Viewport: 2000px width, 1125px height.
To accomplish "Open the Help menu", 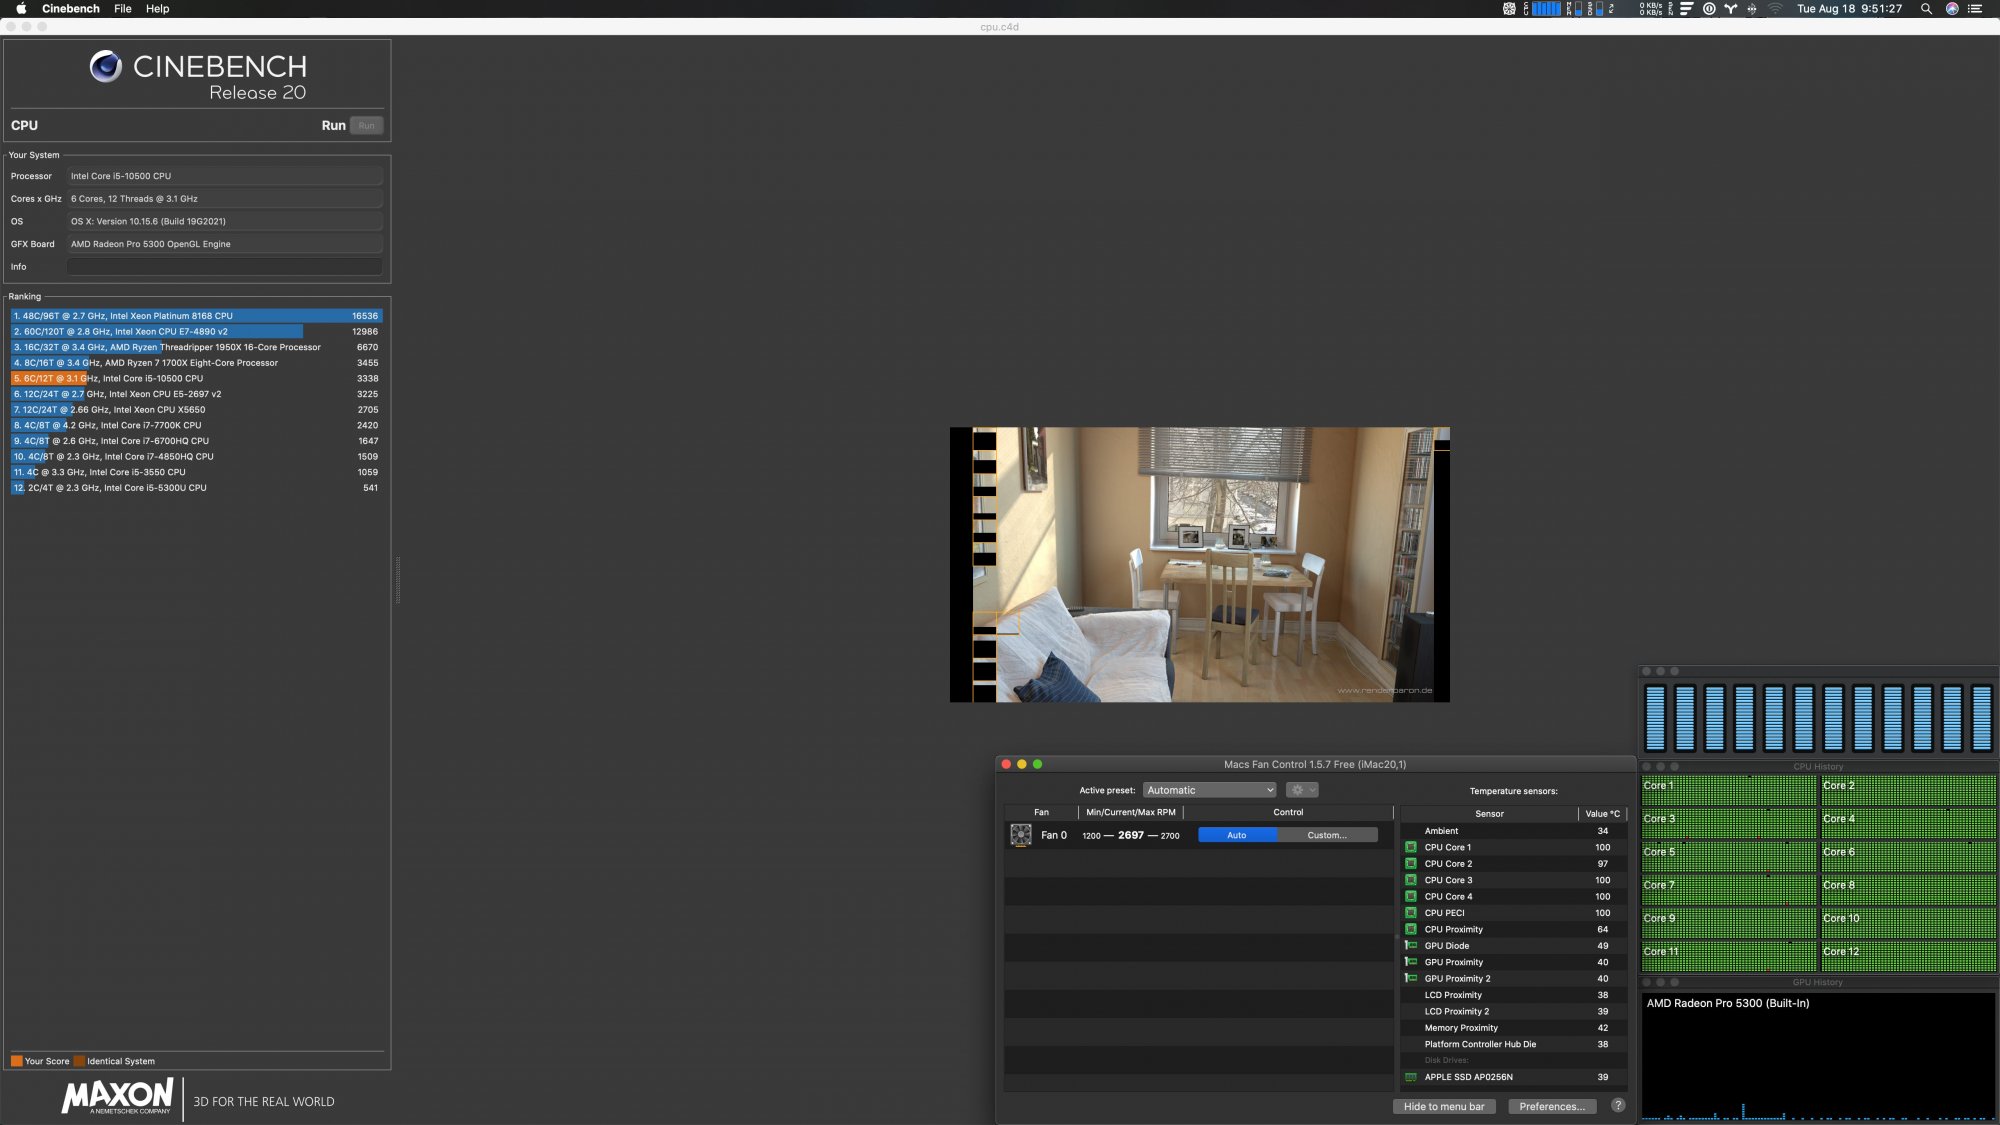I will 157,8.
